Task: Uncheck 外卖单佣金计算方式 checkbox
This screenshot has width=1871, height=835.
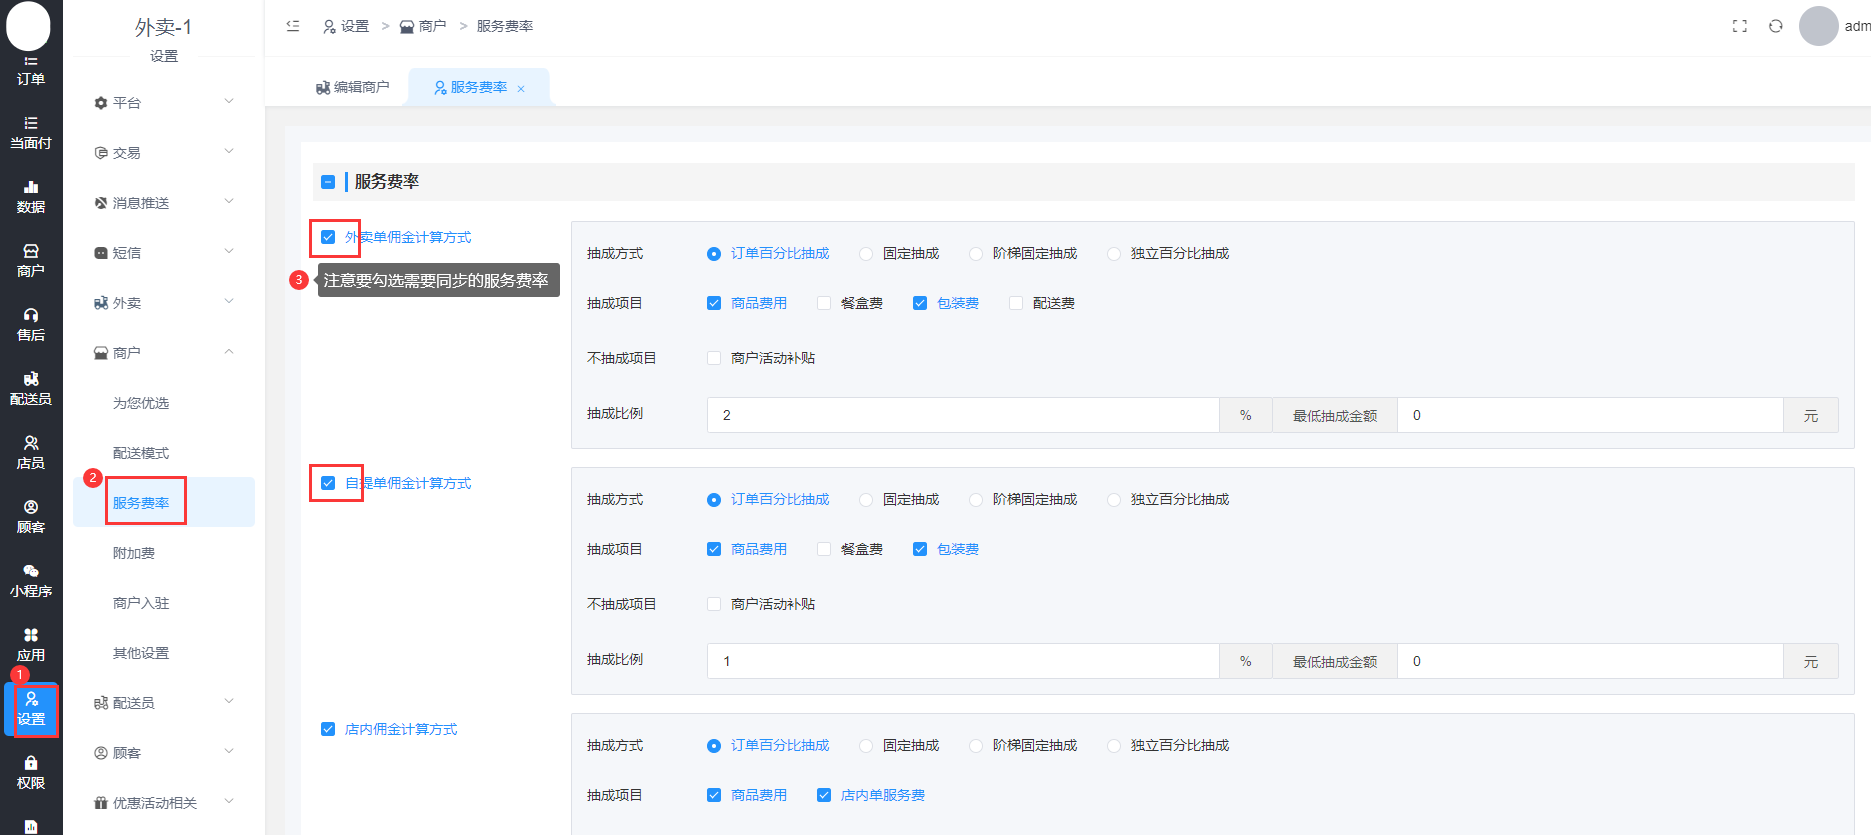Action: click(328, 237)
